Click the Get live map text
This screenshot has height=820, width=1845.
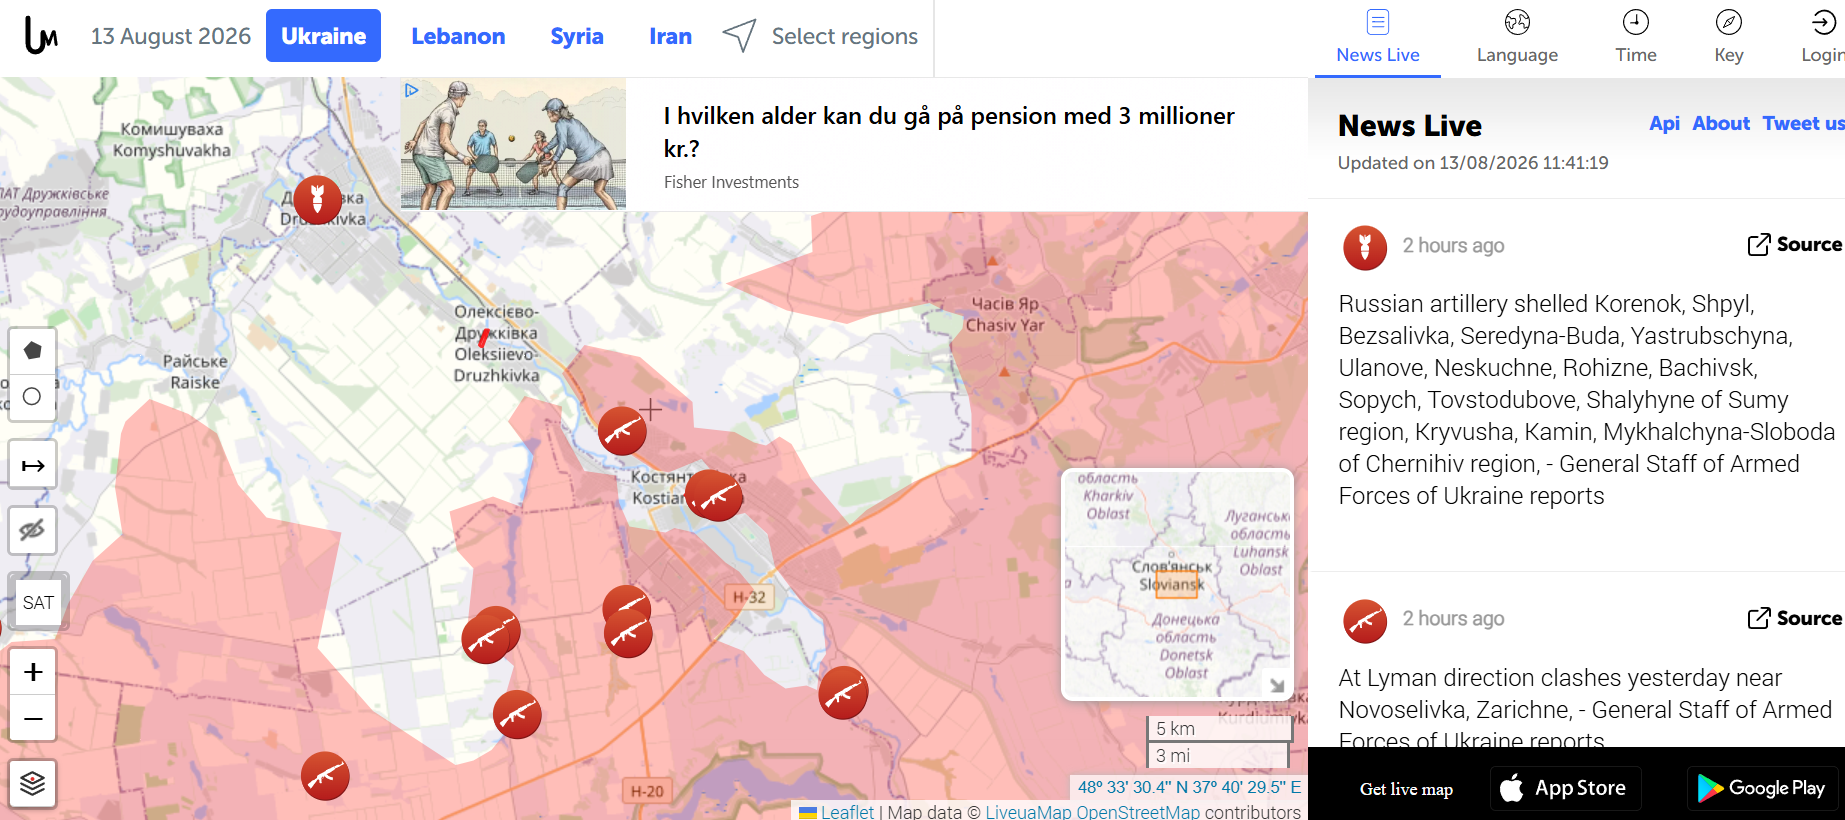point(1406,789)
